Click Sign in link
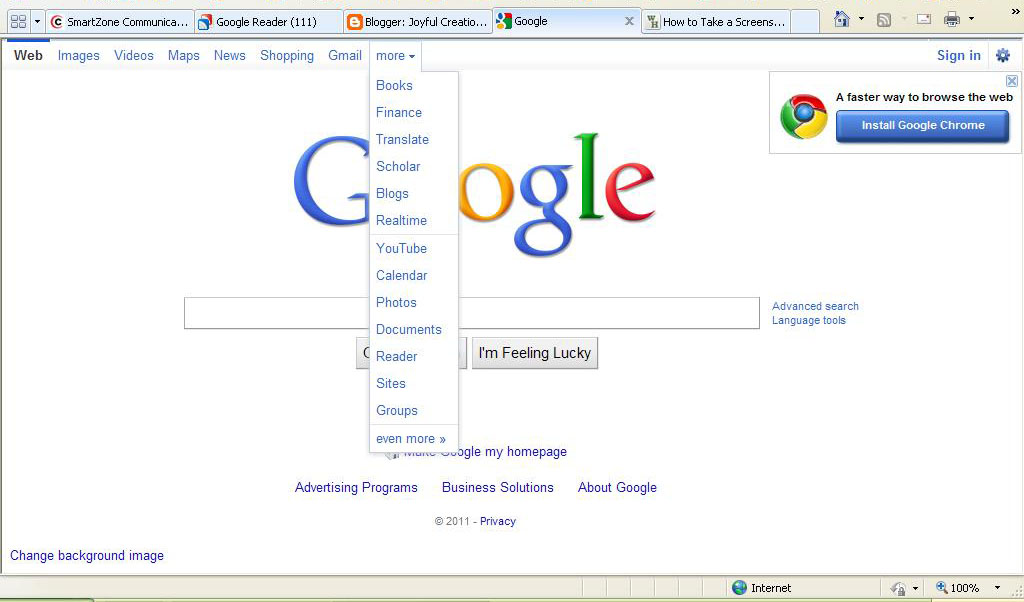The width and height of the screenshot is (1024, 602). [x=959, y=55]
